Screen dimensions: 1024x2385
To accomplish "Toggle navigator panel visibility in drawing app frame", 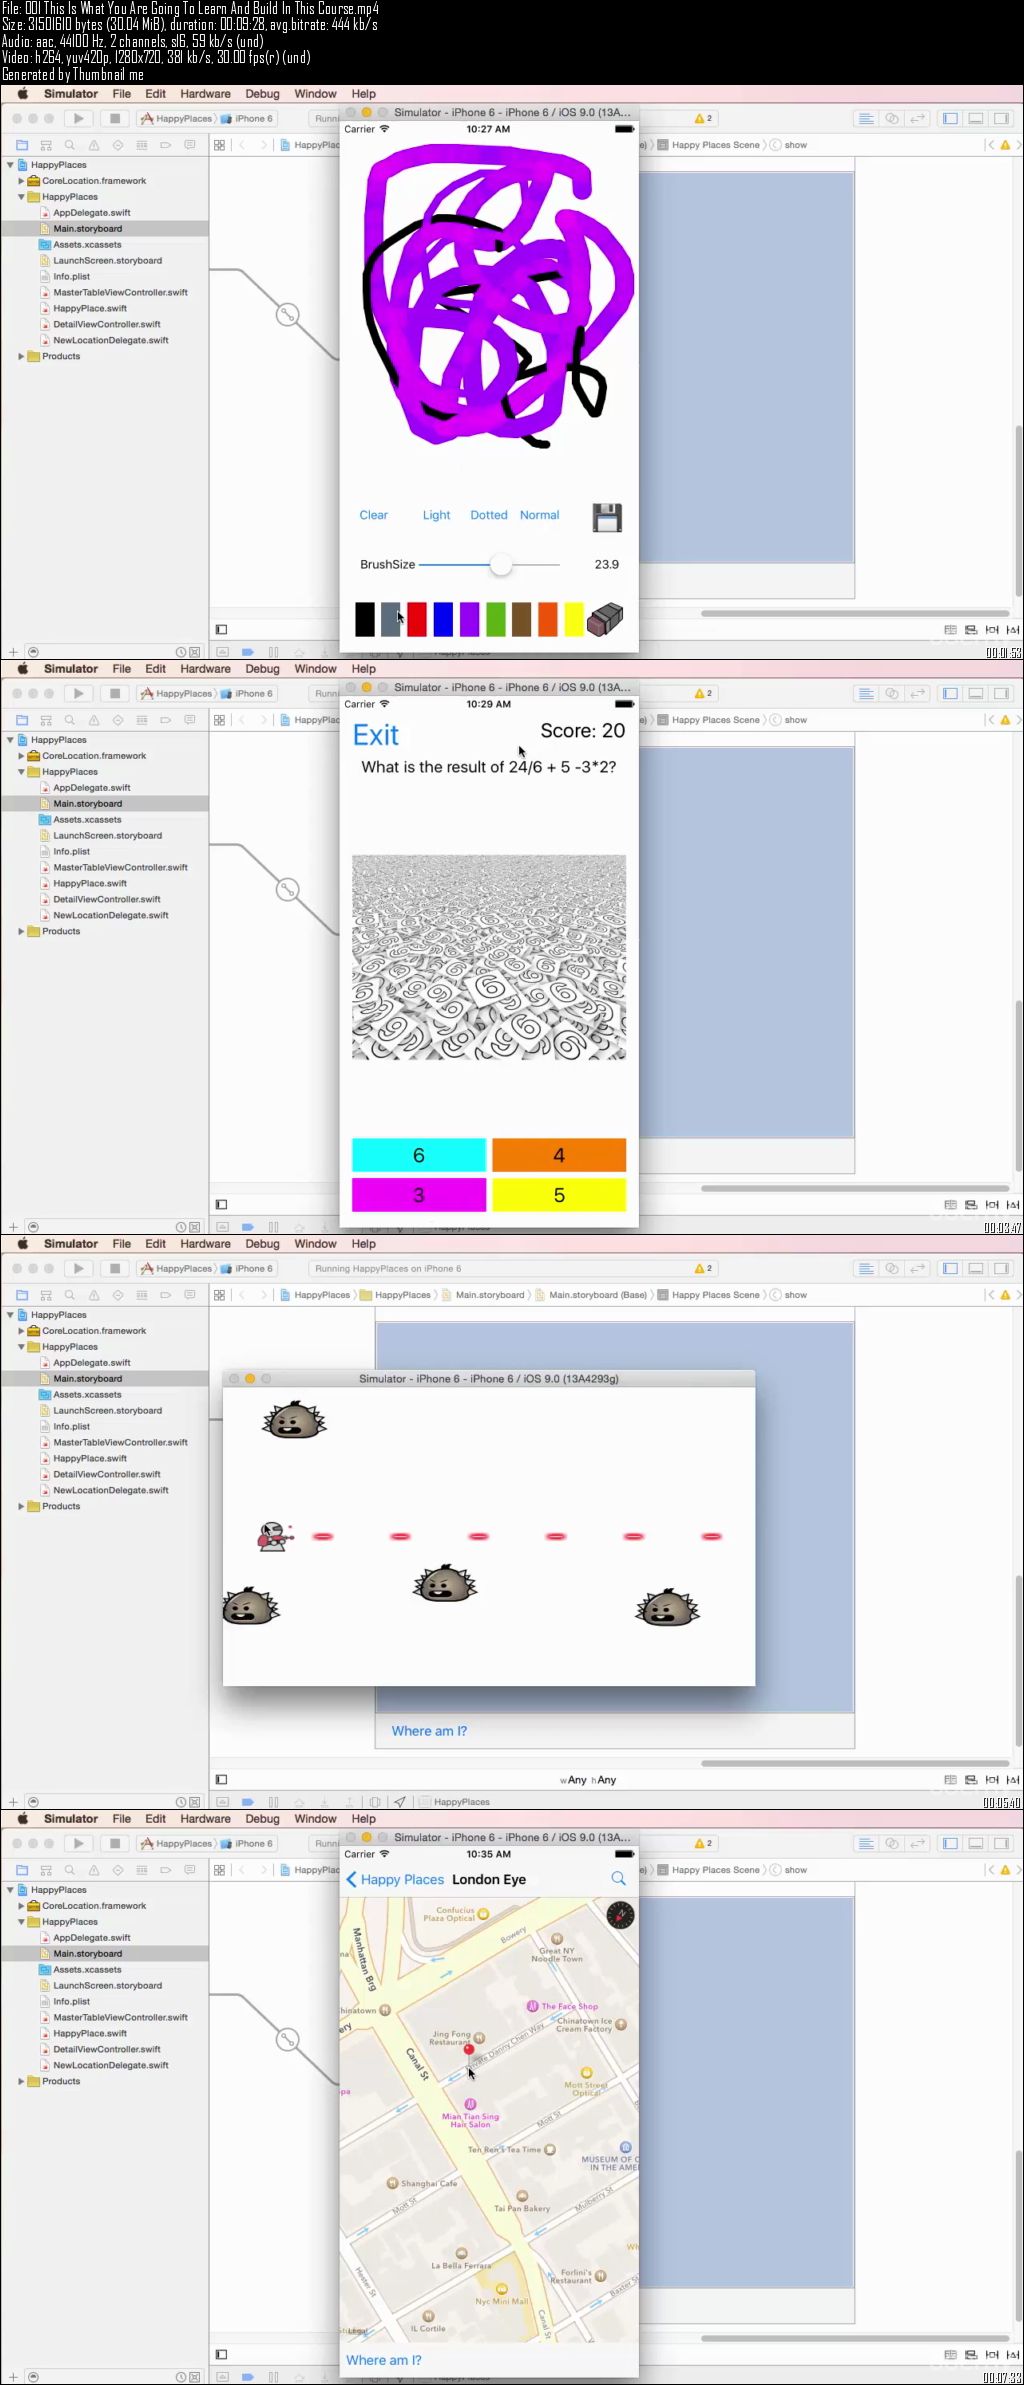I will tap(950, 118).
